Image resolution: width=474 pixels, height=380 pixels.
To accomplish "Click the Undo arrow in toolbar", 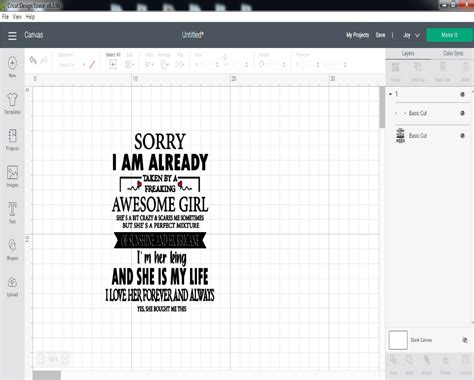I will point(33,60).
